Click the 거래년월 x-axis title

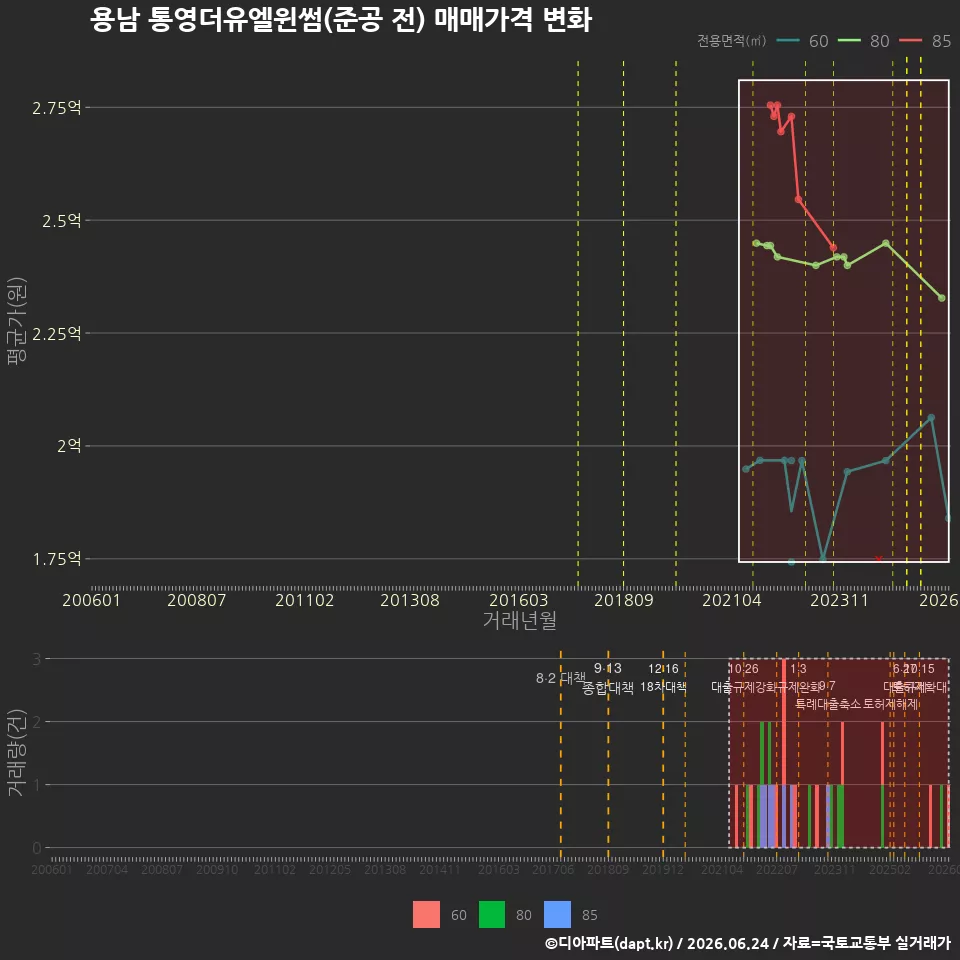520,620
